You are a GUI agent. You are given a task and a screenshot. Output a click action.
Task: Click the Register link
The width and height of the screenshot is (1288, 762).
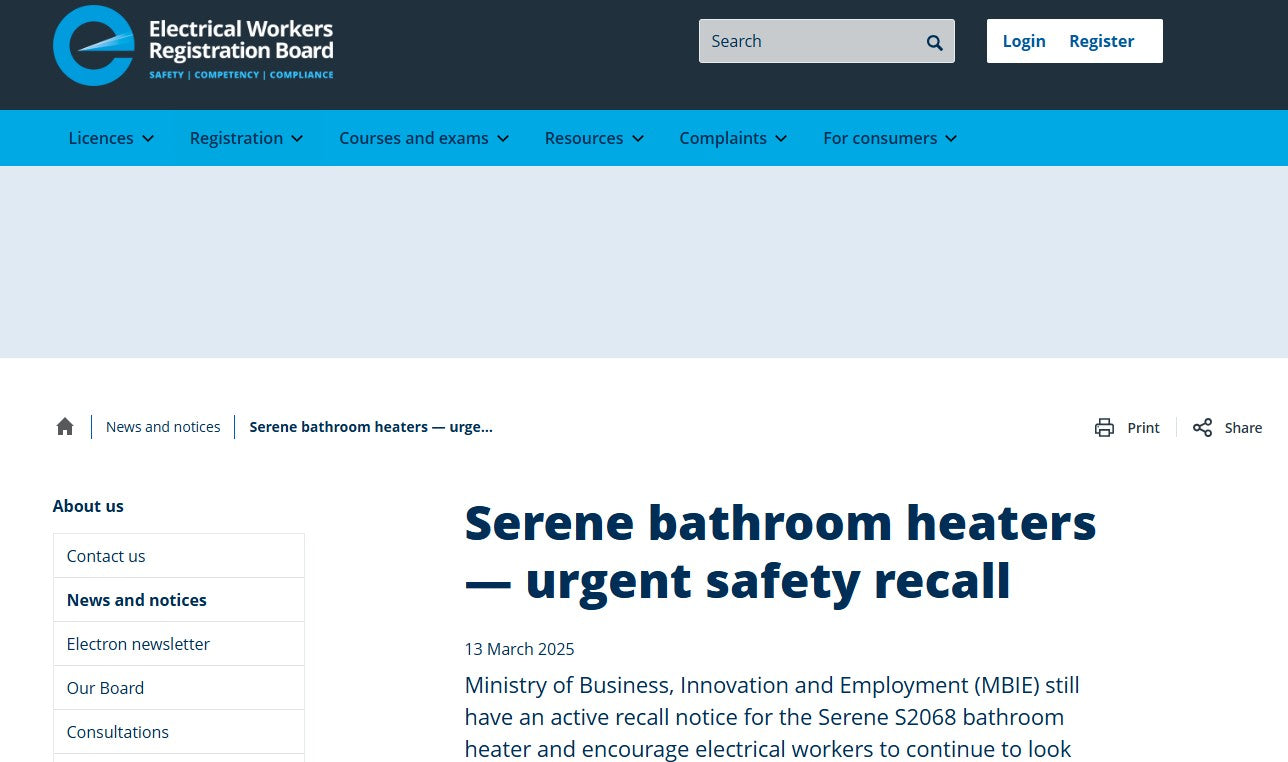[x=1101, y=41]
